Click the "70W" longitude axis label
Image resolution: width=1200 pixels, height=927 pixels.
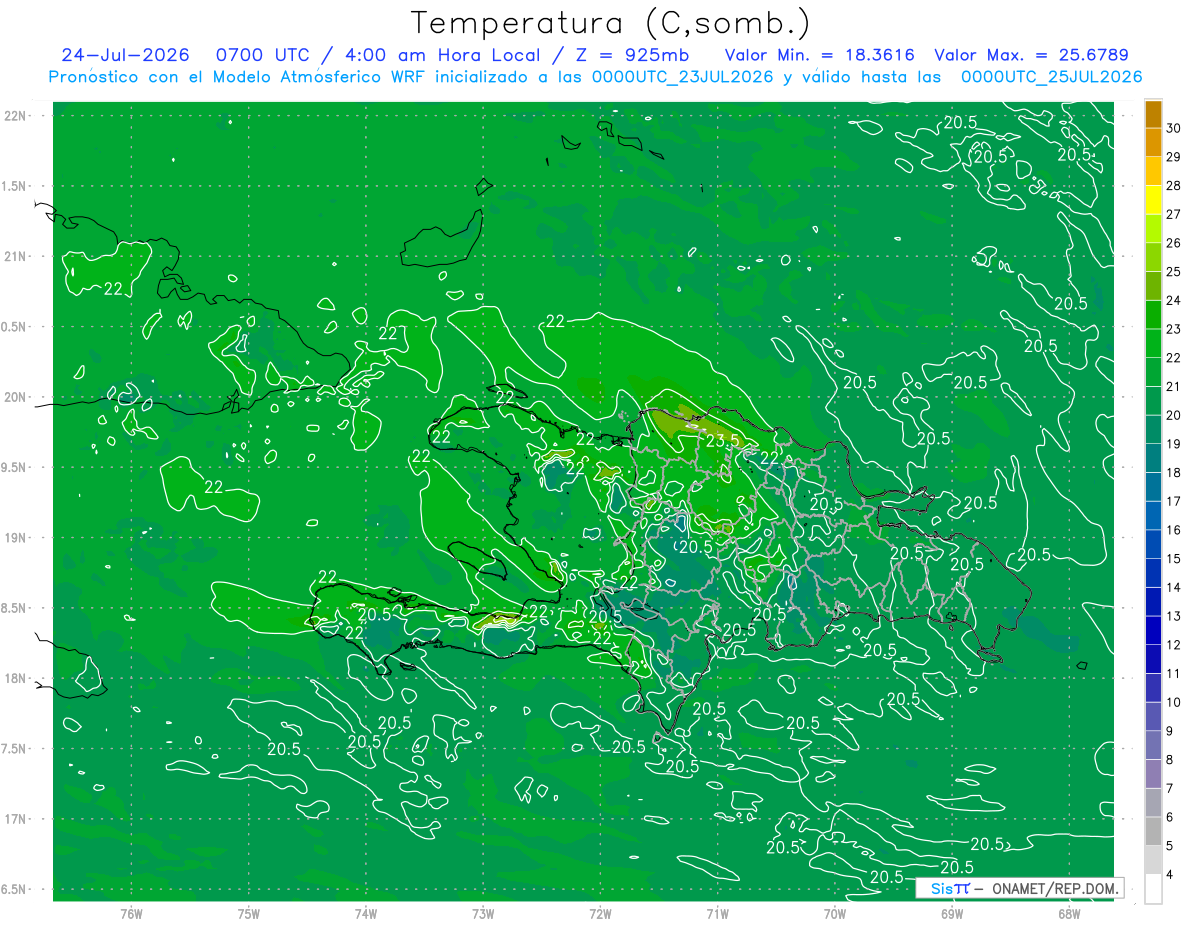[835, 913]
